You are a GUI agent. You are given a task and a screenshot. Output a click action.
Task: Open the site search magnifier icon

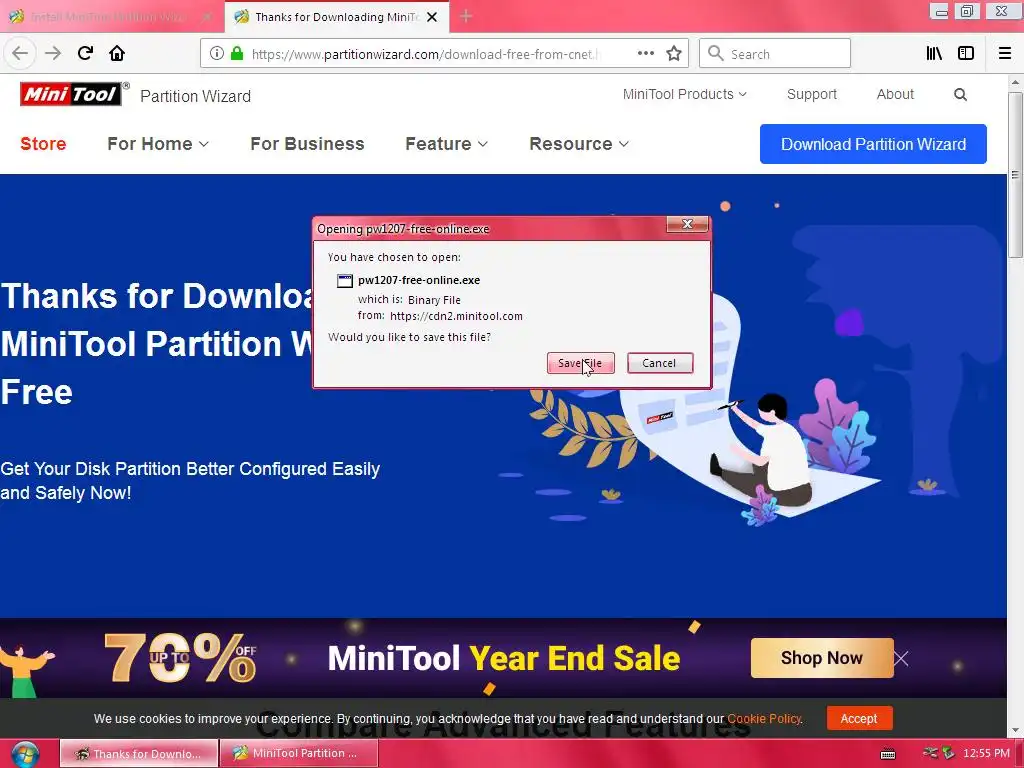point(960,95)
